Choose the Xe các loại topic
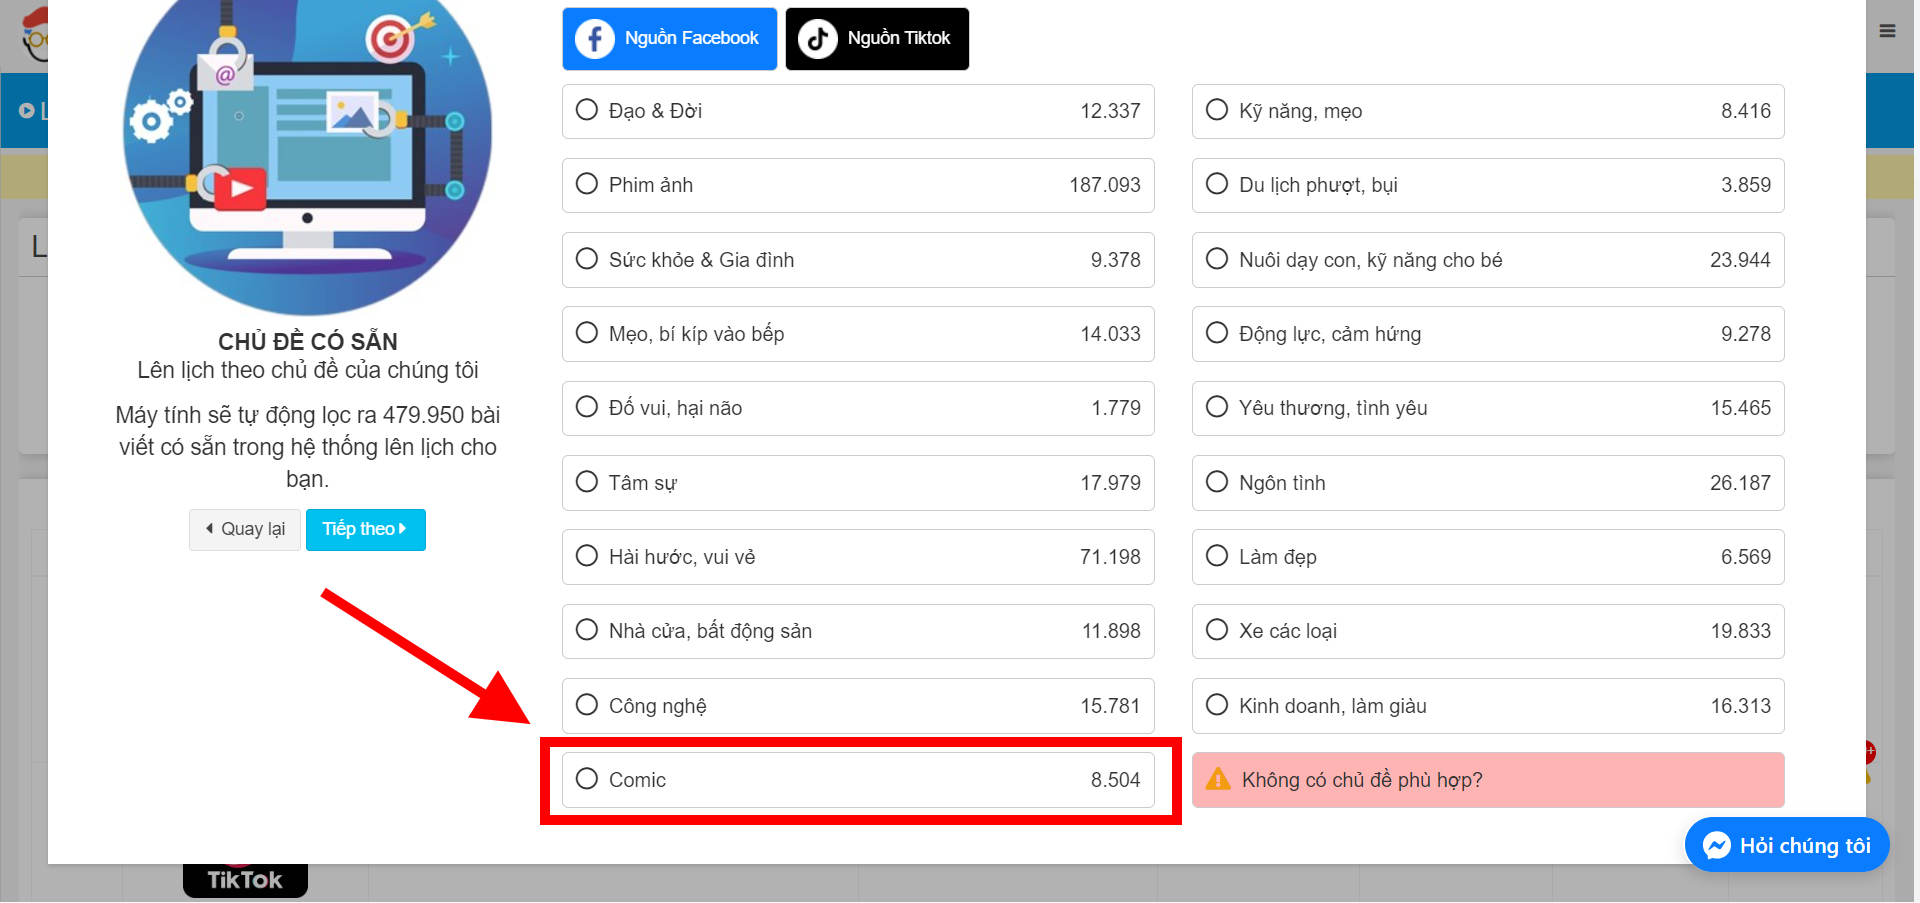This screenshot has width=1920, height=903. [1488, 631]
